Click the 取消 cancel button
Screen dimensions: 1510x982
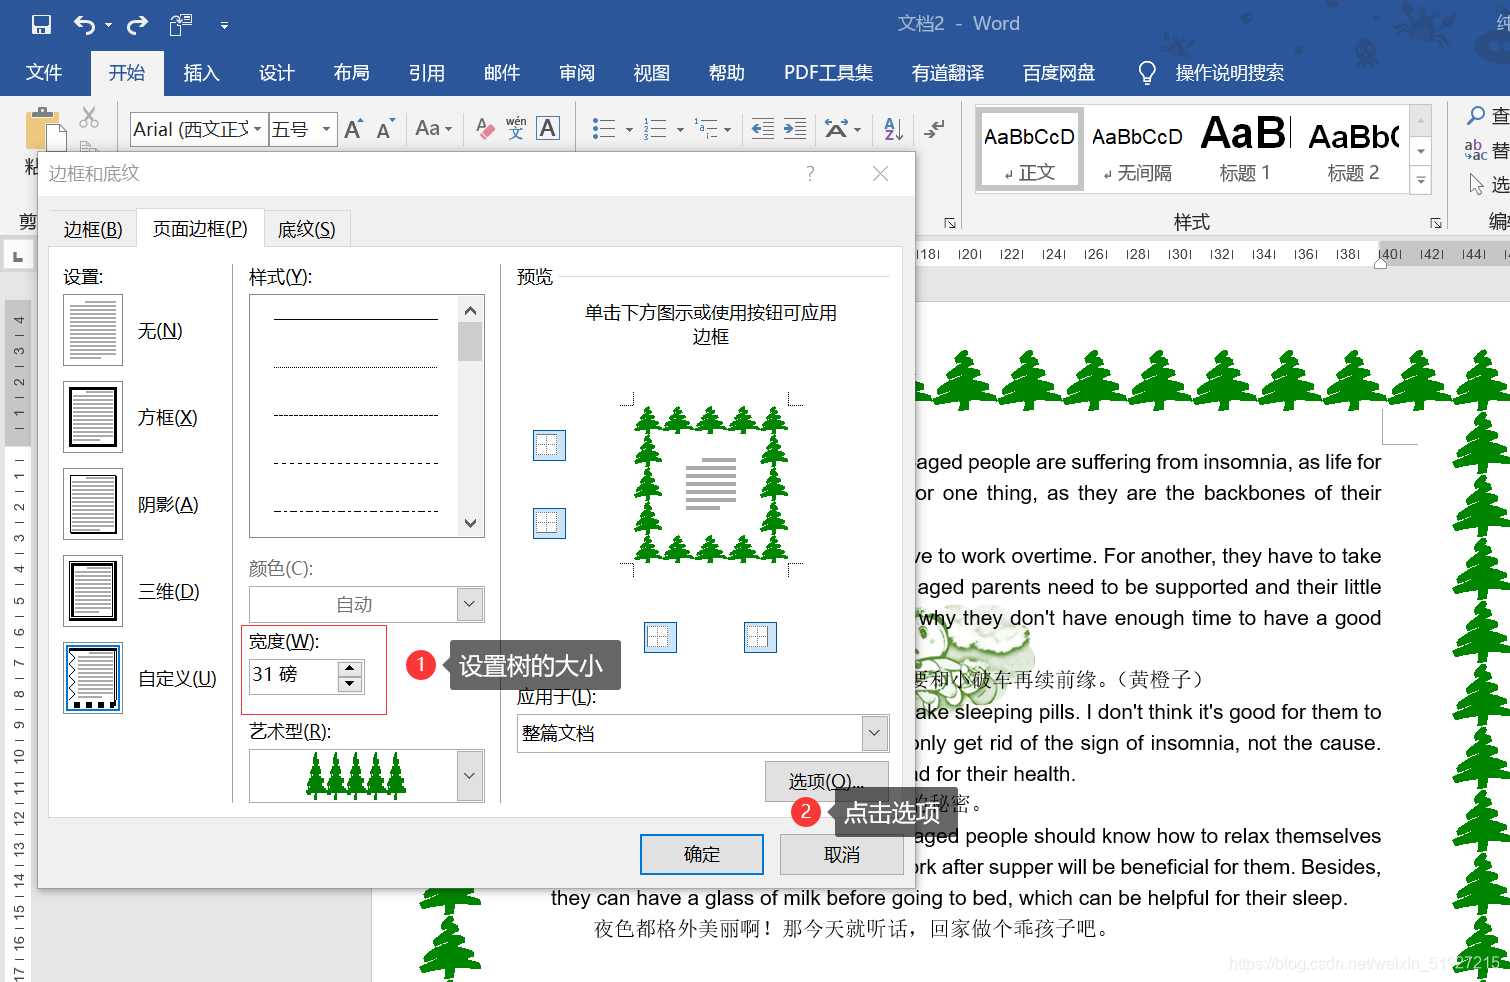[841, 855]
